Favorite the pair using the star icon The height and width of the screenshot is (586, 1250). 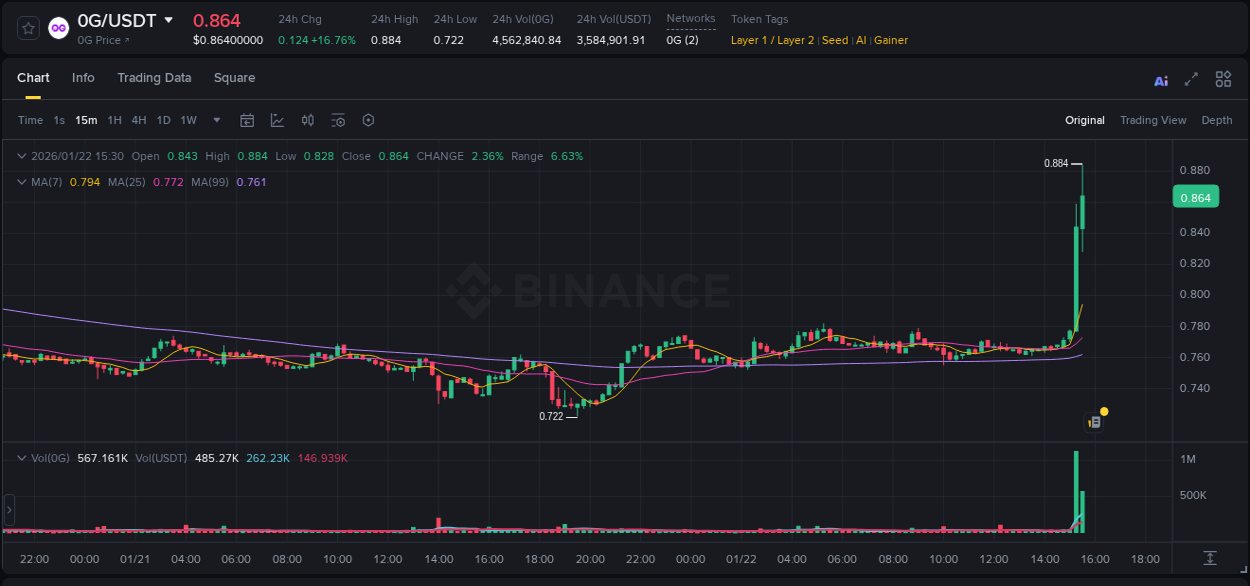[27, 28]
